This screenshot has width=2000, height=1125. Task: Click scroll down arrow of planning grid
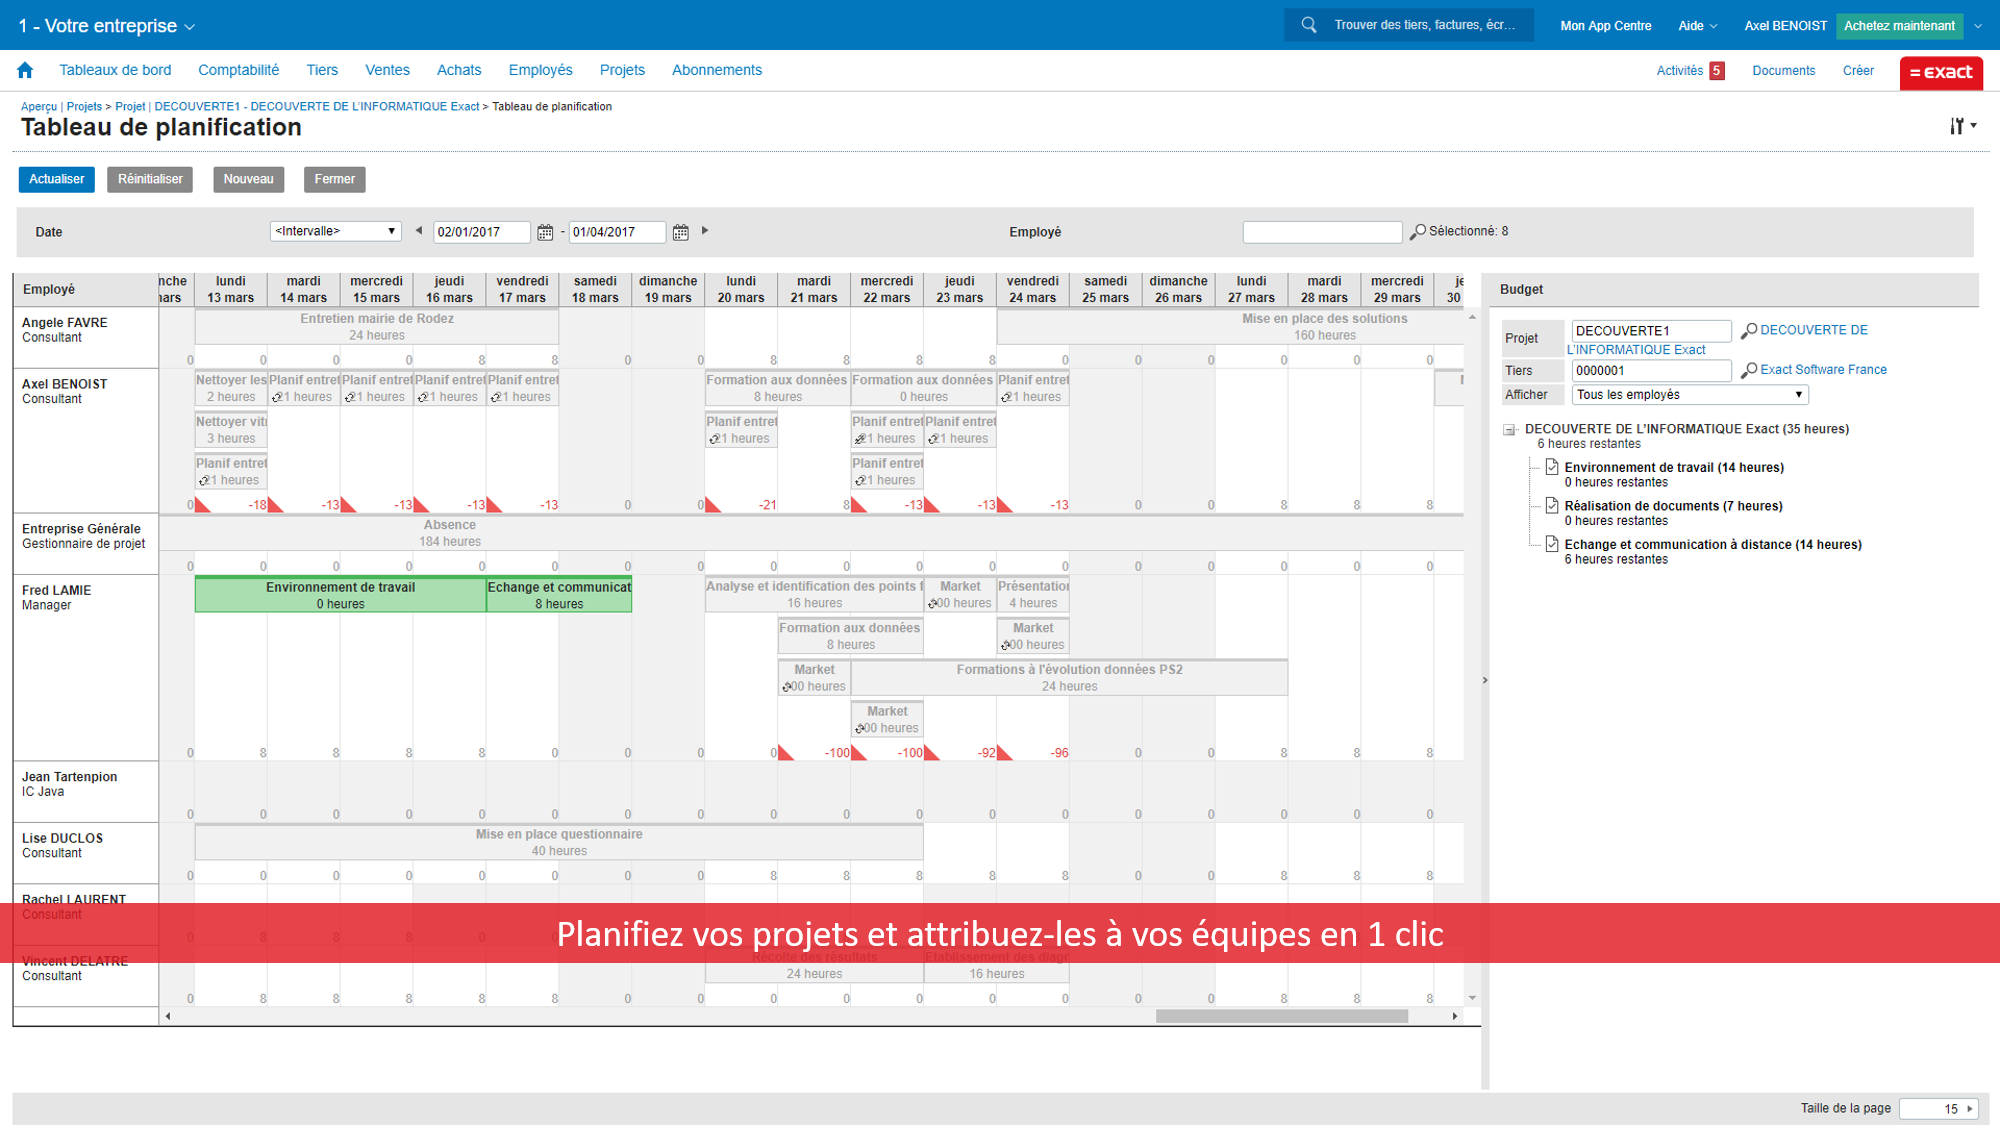coord(1472,998)
